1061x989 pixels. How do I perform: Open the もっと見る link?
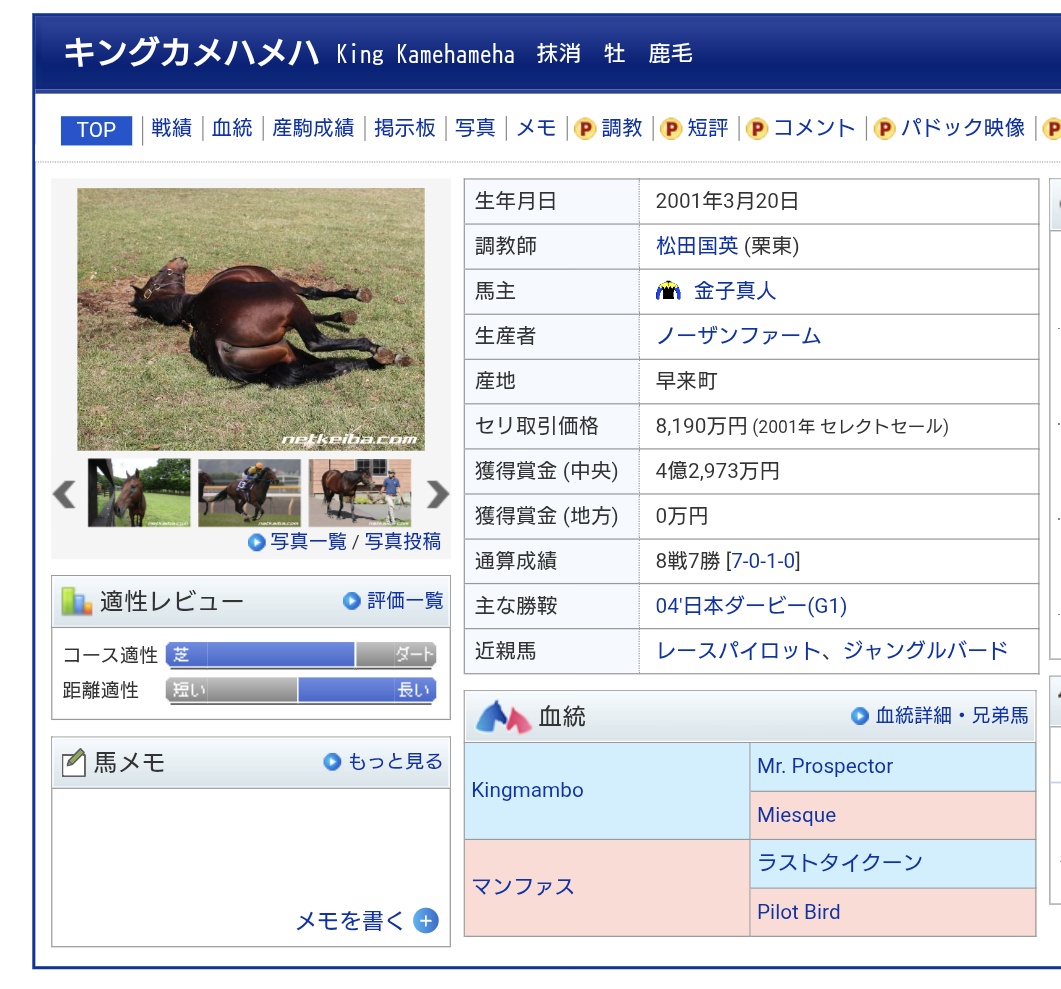tap(395, 762)
